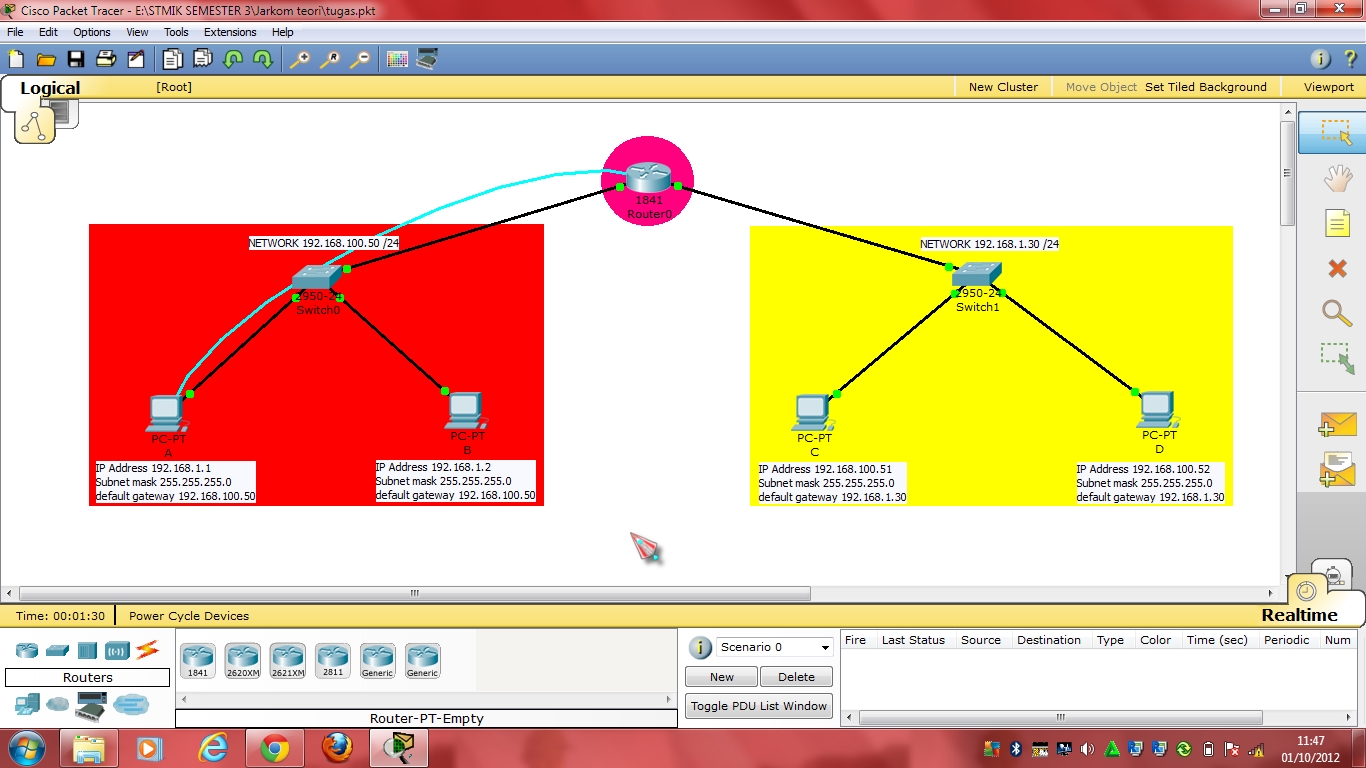1366x768 pixels.
Task: Select the Multiuser Connection category icon
Action: pos(130,704)
